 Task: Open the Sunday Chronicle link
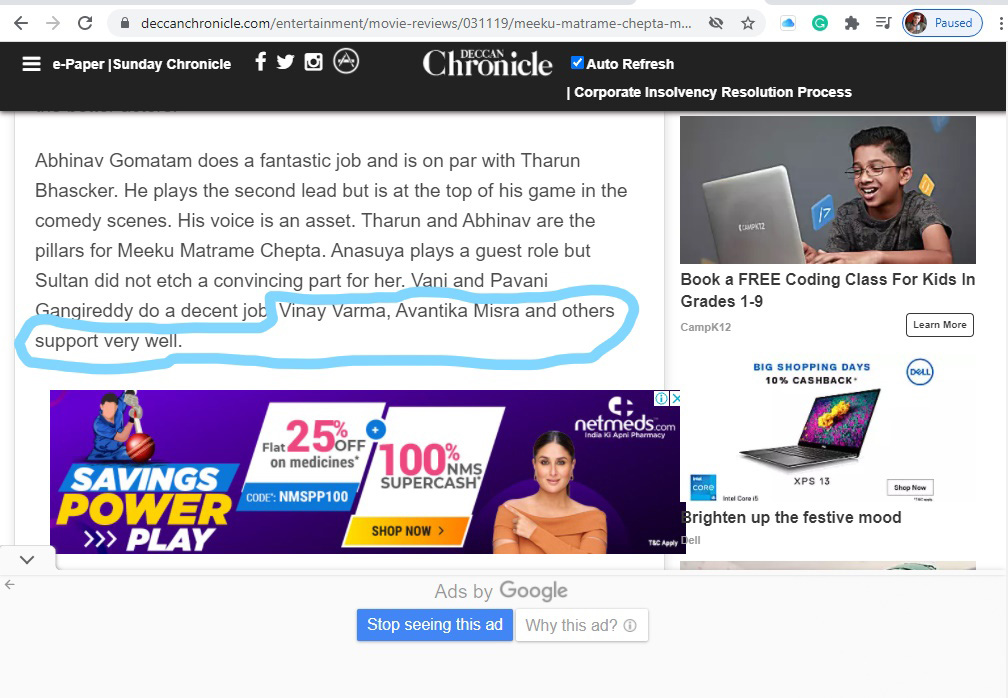click(172, 64)
